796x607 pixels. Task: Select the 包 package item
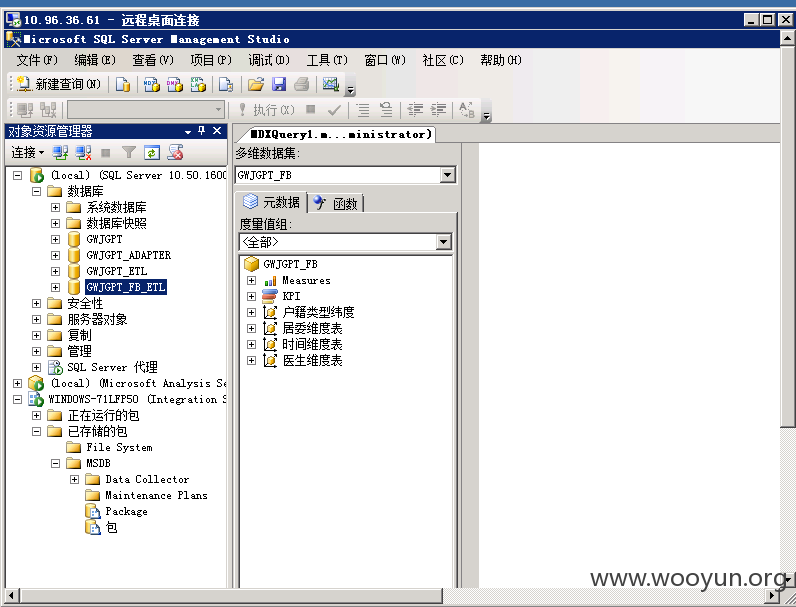111,528
